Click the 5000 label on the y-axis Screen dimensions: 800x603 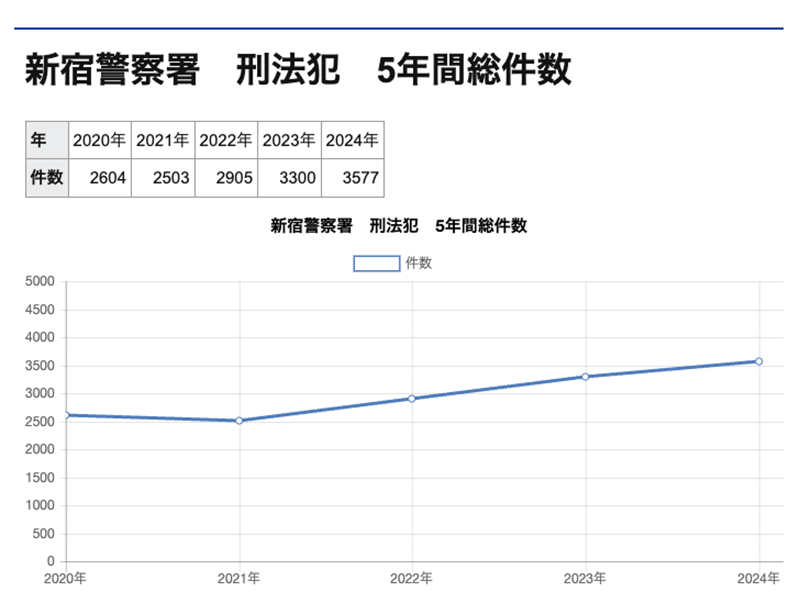click(39, 282)
